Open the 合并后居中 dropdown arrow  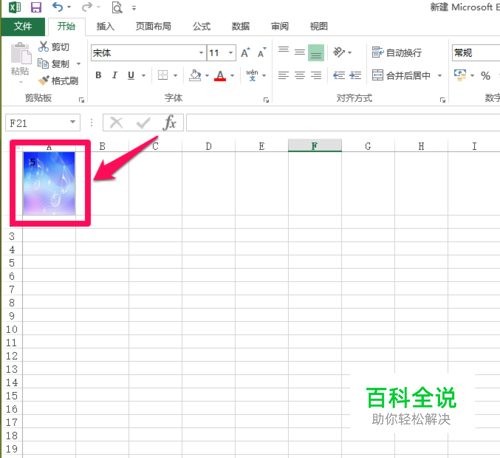click(440, 76)
